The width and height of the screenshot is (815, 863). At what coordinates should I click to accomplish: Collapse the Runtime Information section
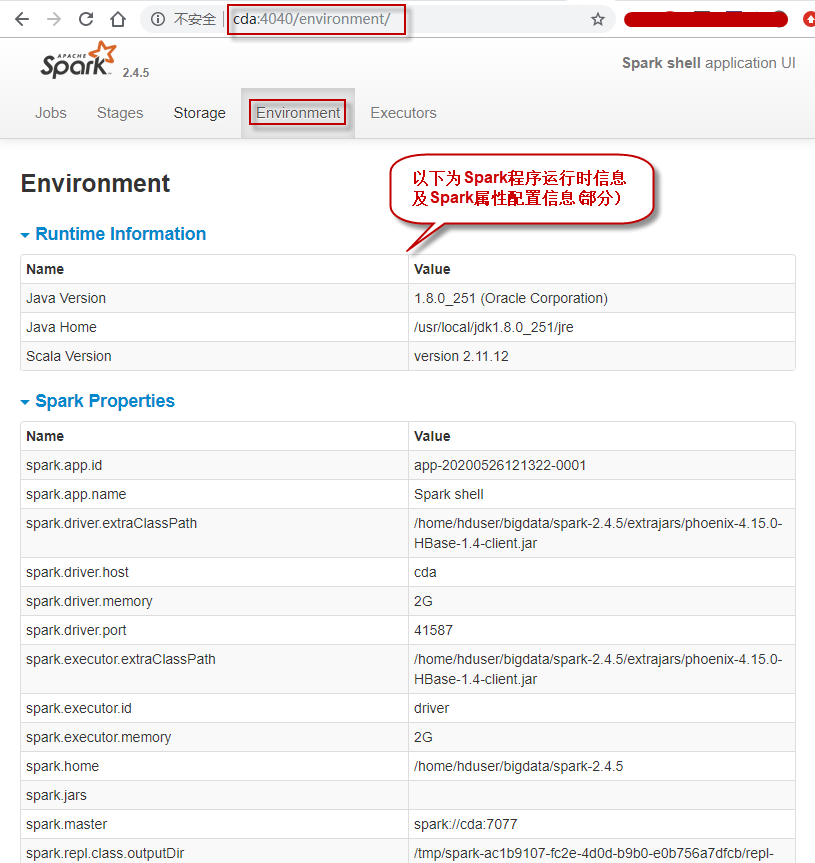tap(26, 235)
